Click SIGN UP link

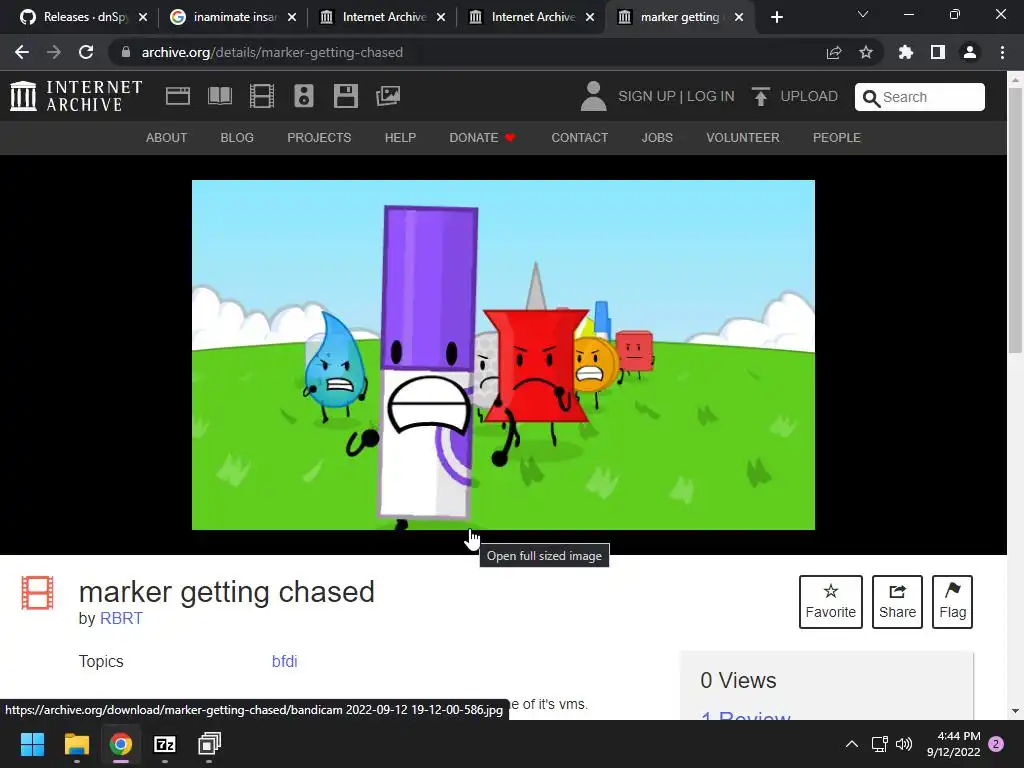[x=647, y=96]
